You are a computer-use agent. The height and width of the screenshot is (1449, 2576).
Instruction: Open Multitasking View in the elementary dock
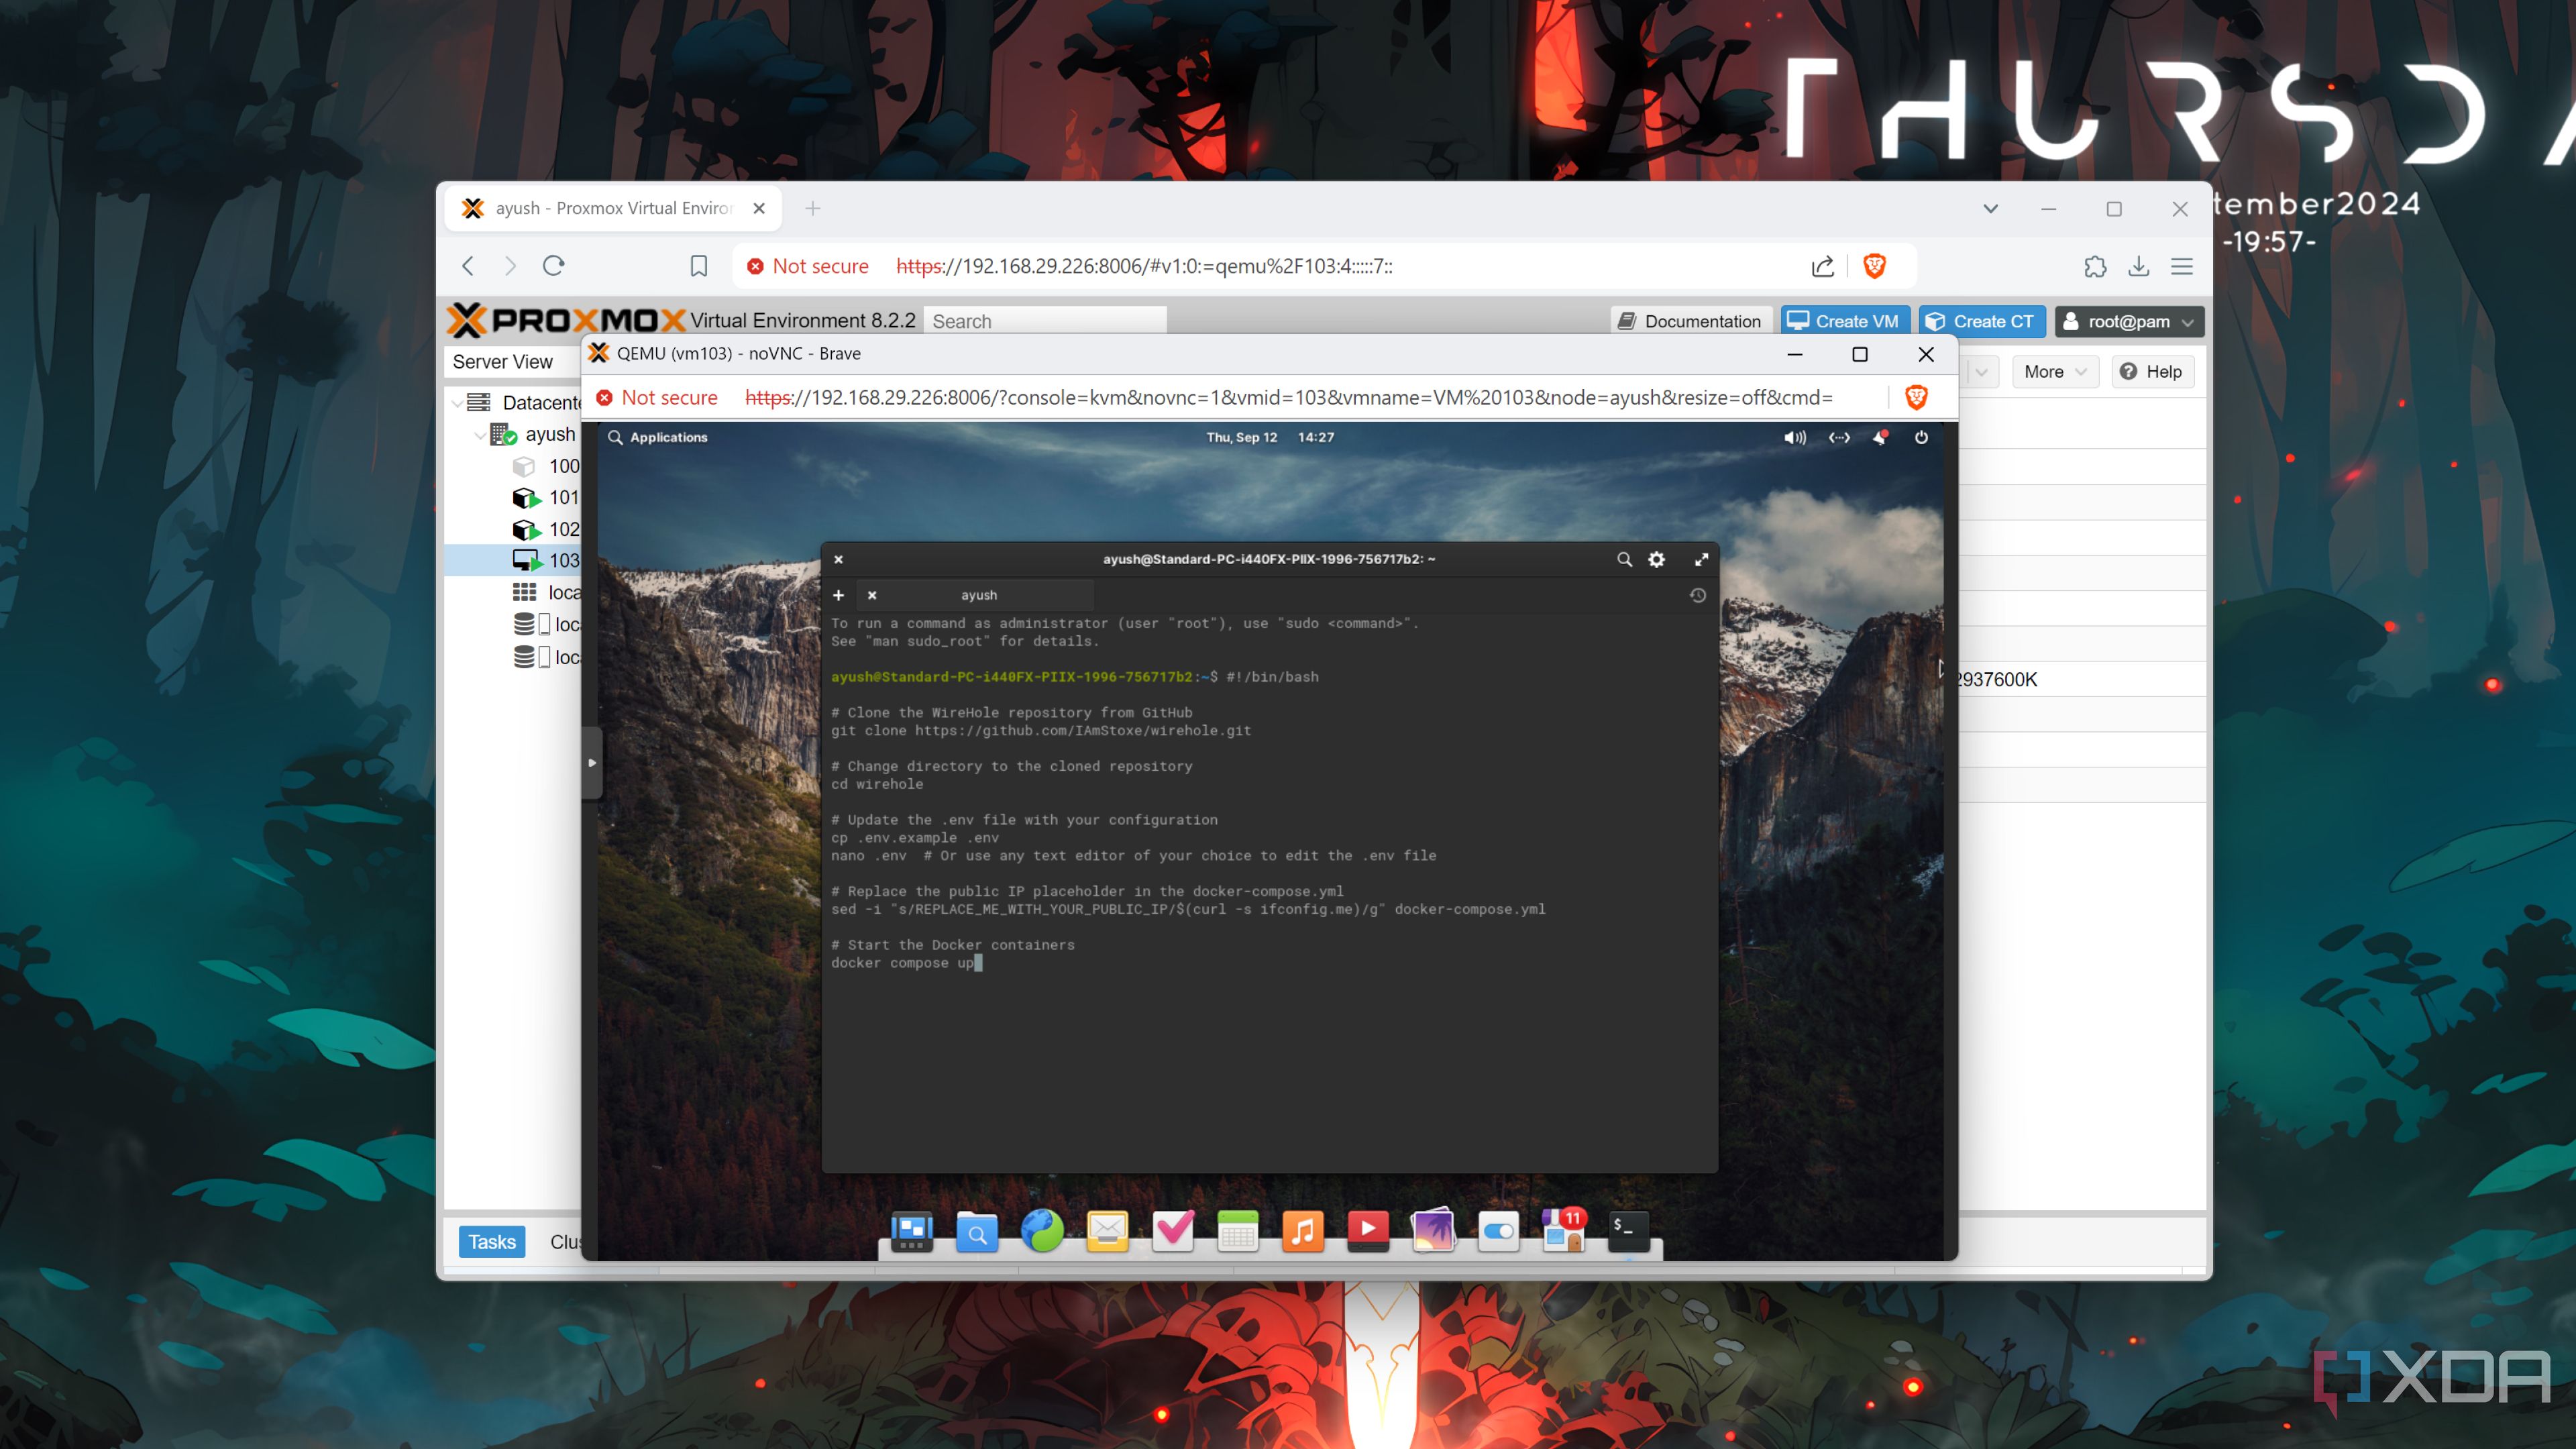[912, 1231]
